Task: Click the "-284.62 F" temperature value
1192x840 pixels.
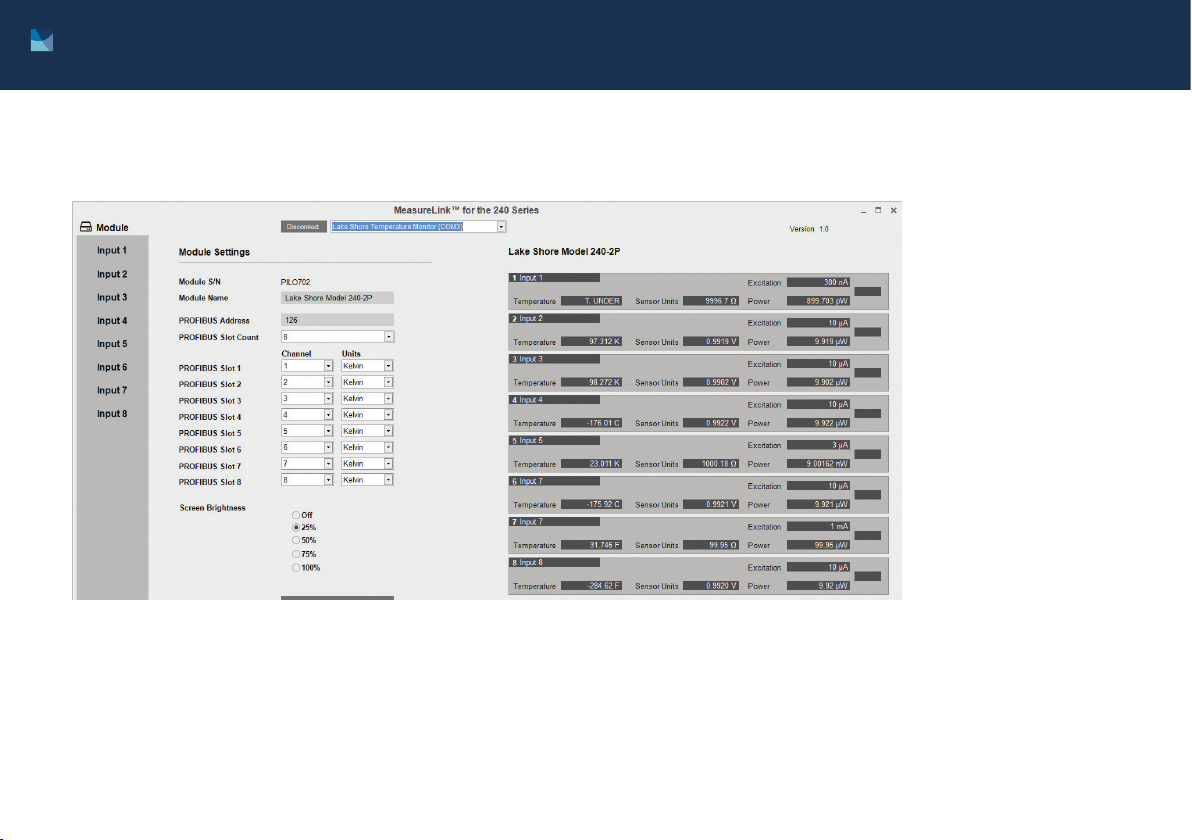Action: coord(591,586)
